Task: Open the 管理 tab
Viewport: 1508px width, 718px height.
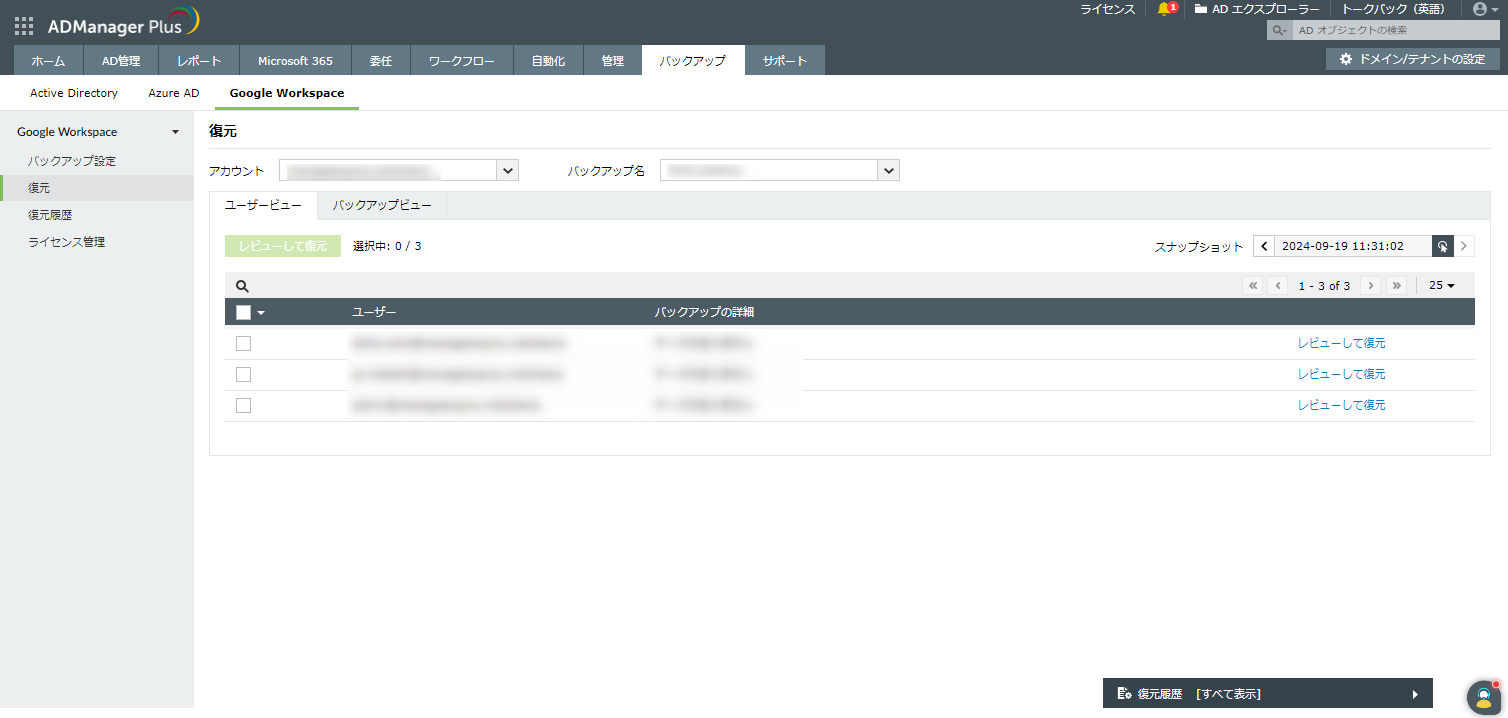Action: coord(612,61)
